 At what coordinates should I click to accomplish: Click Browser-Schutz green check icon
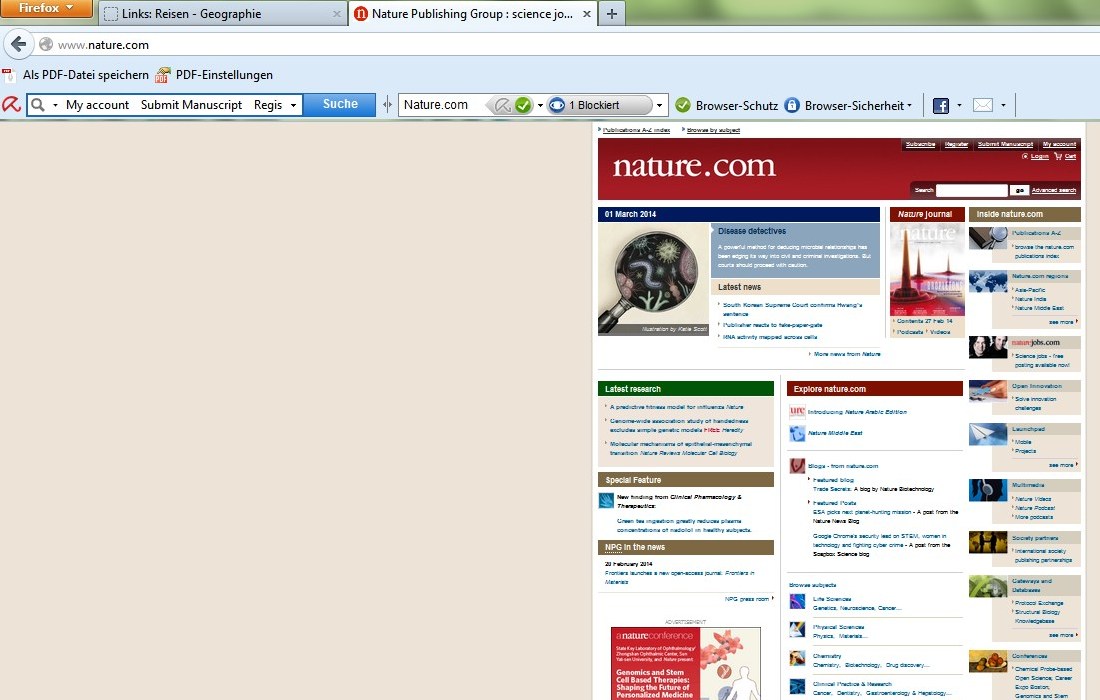tap(683, 105)
